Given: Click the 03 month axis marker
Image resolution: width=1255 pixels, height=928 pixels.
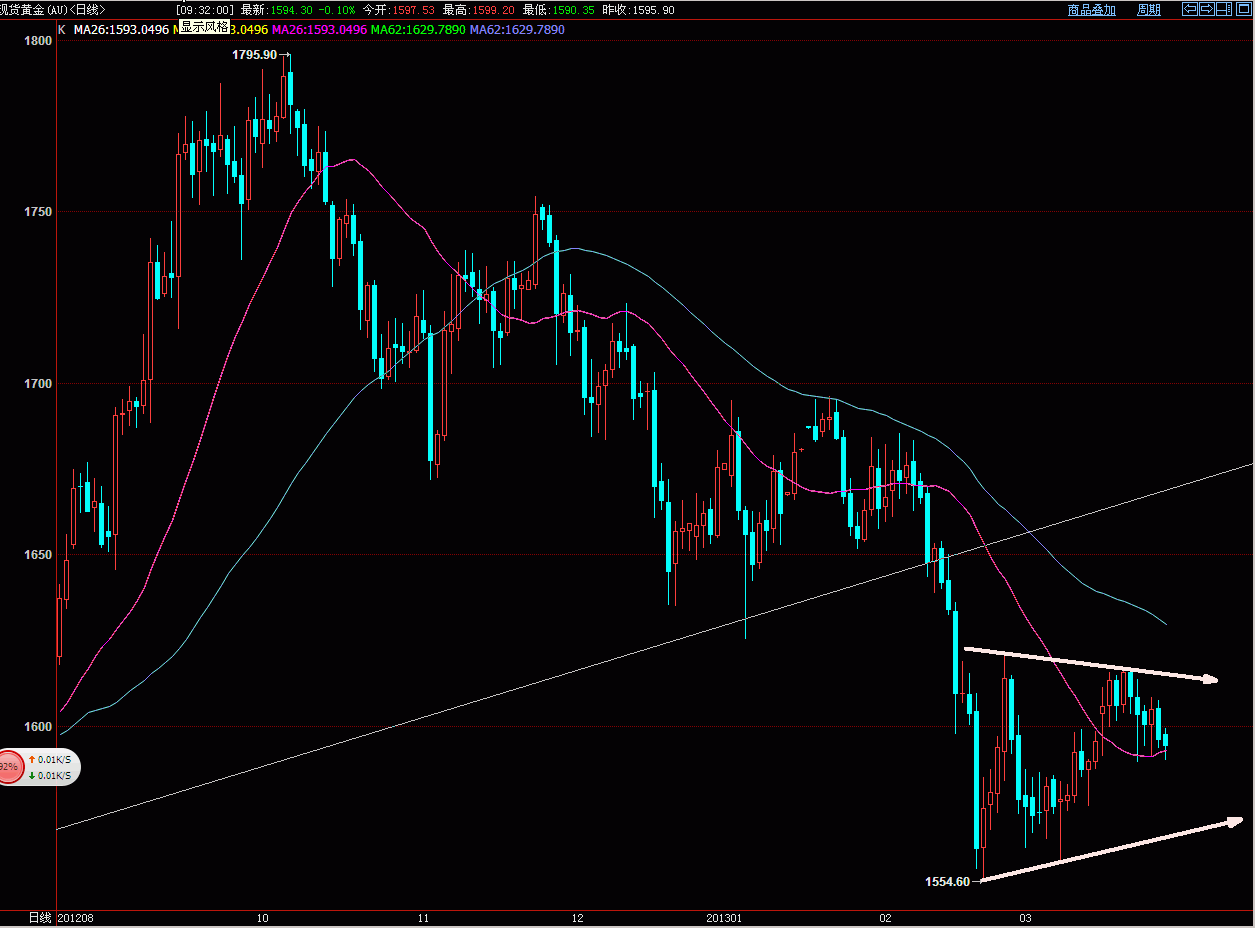Looking at the screenshot, I should point(1026,917).
